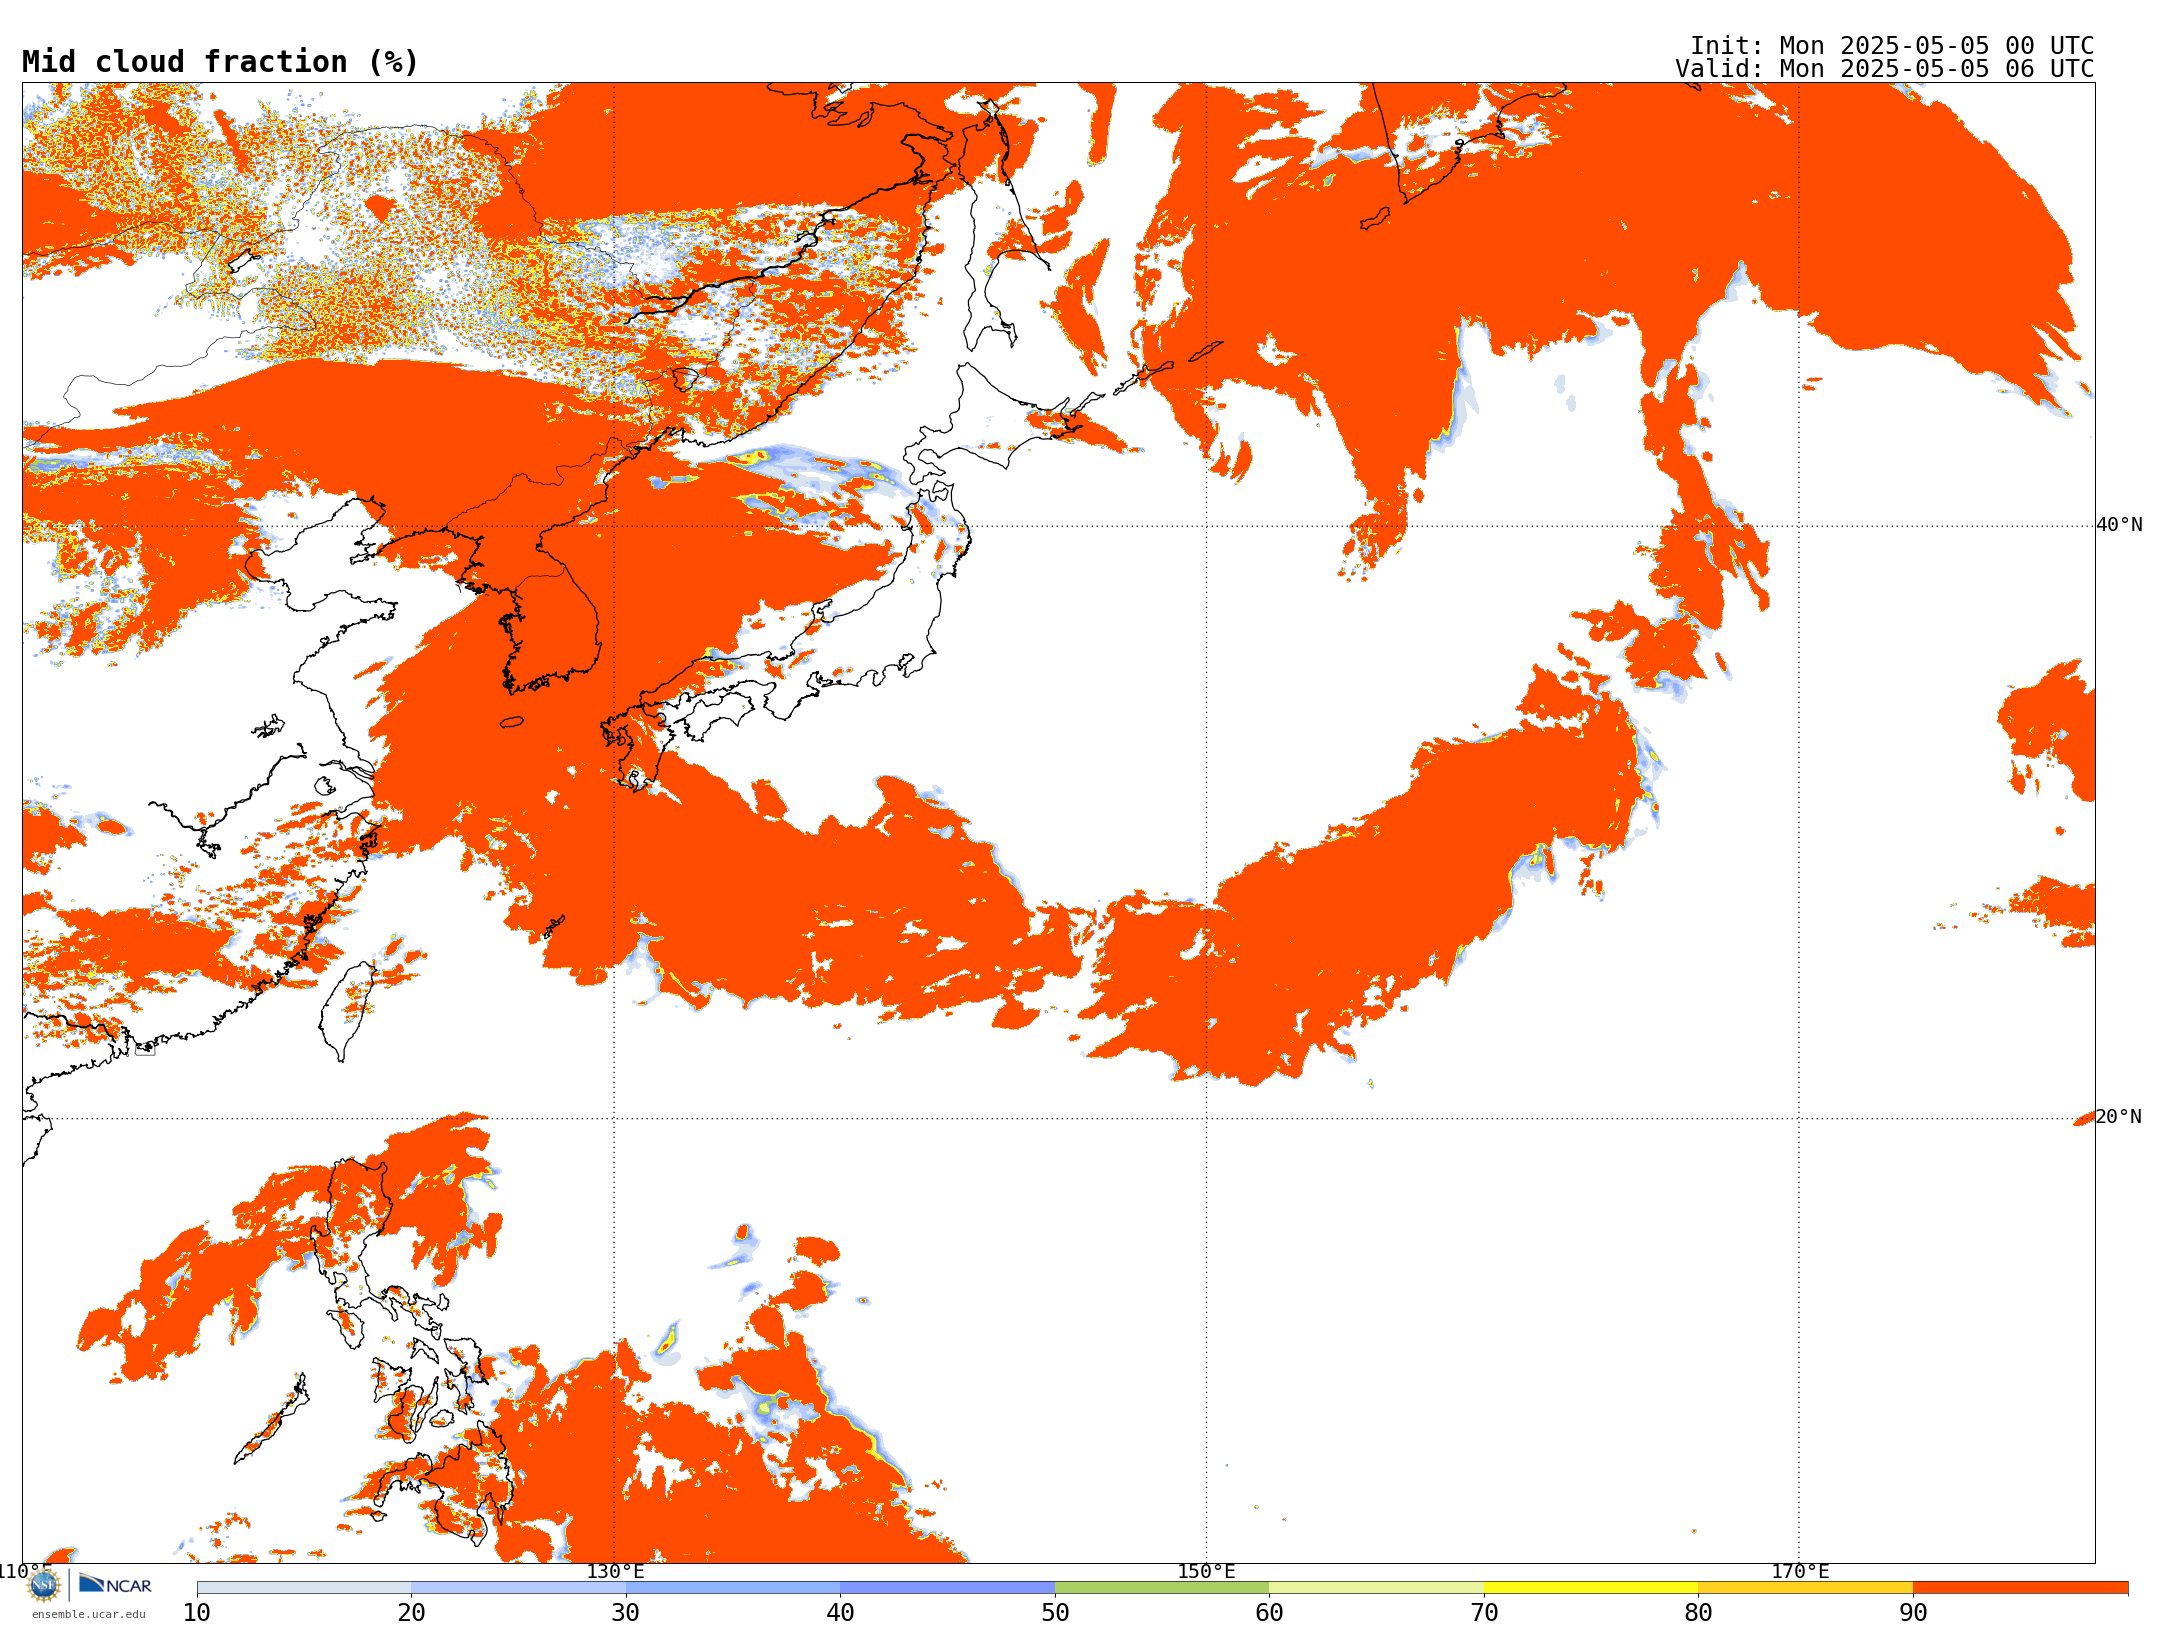Click the colorbar tick label 50
This screenshot has height=1626, width=2160.
tap(1055, 1613)
